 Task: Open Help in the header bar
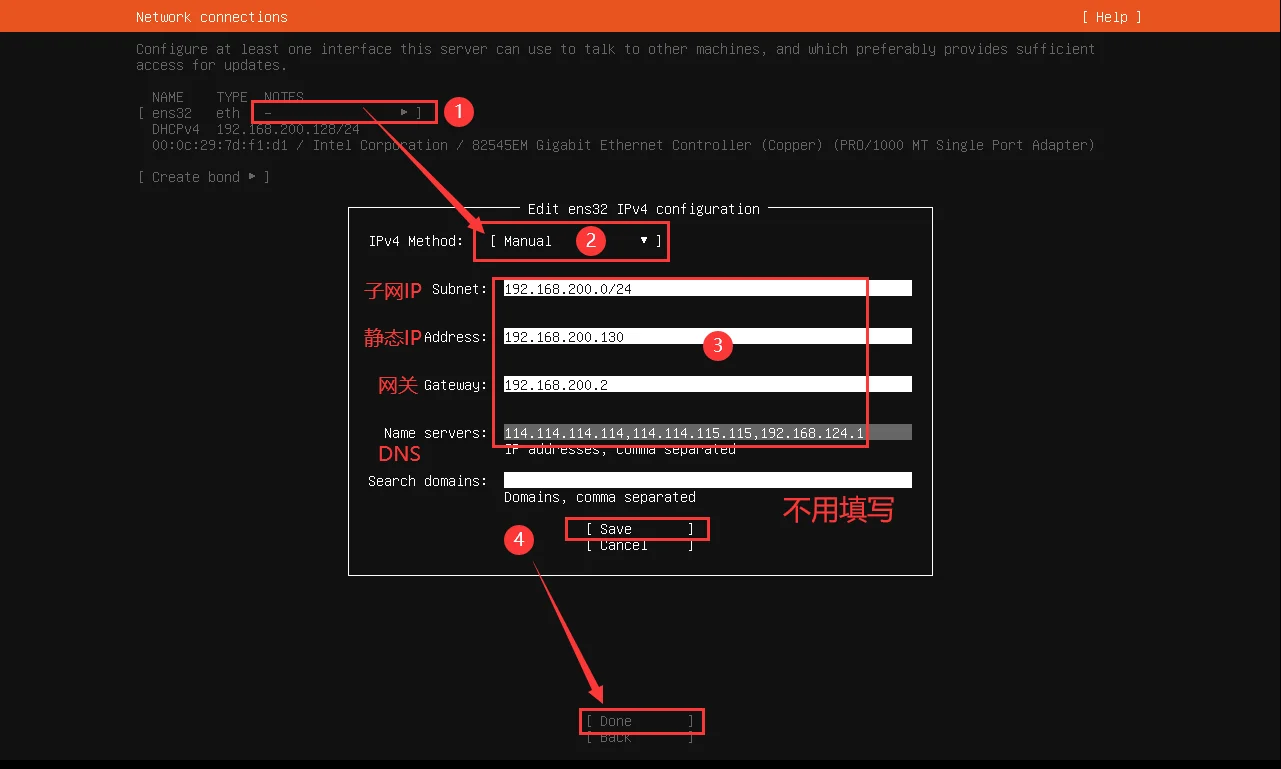pos(1111,17)
